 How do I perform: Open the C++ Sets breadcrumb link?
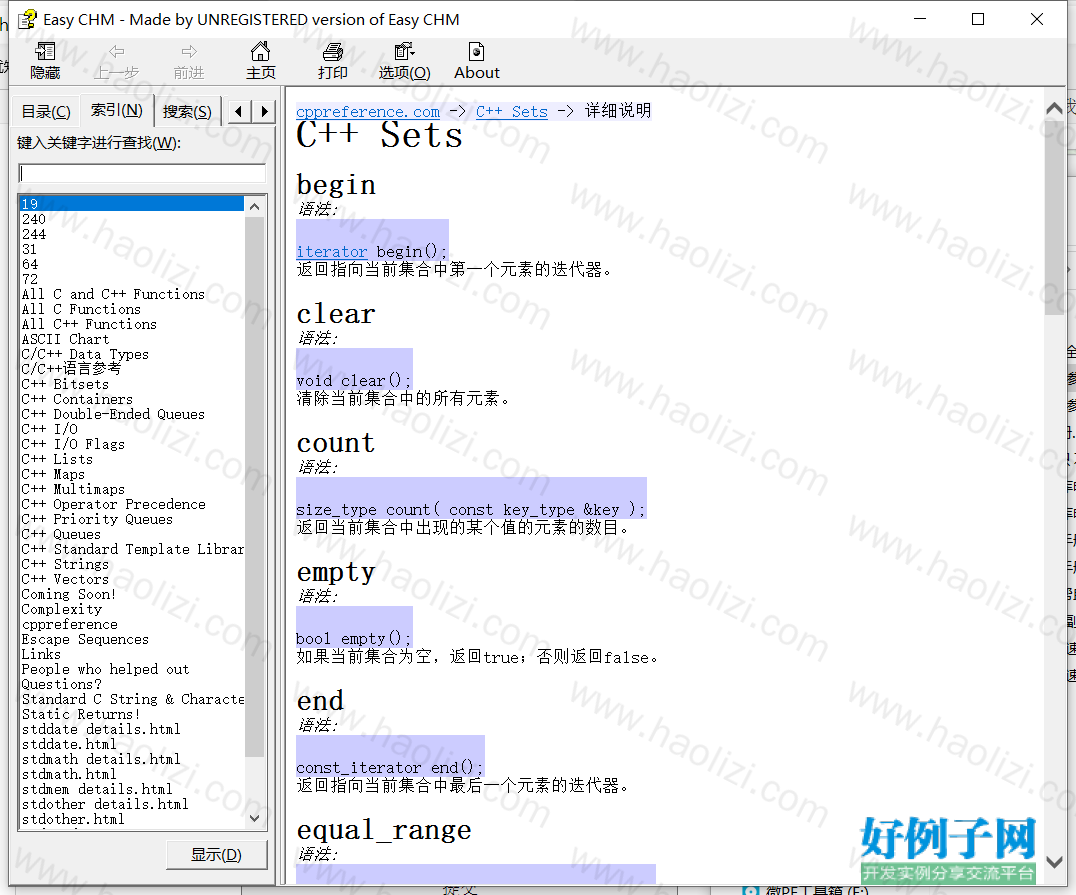pyautogui.click(x=512, y=111)
